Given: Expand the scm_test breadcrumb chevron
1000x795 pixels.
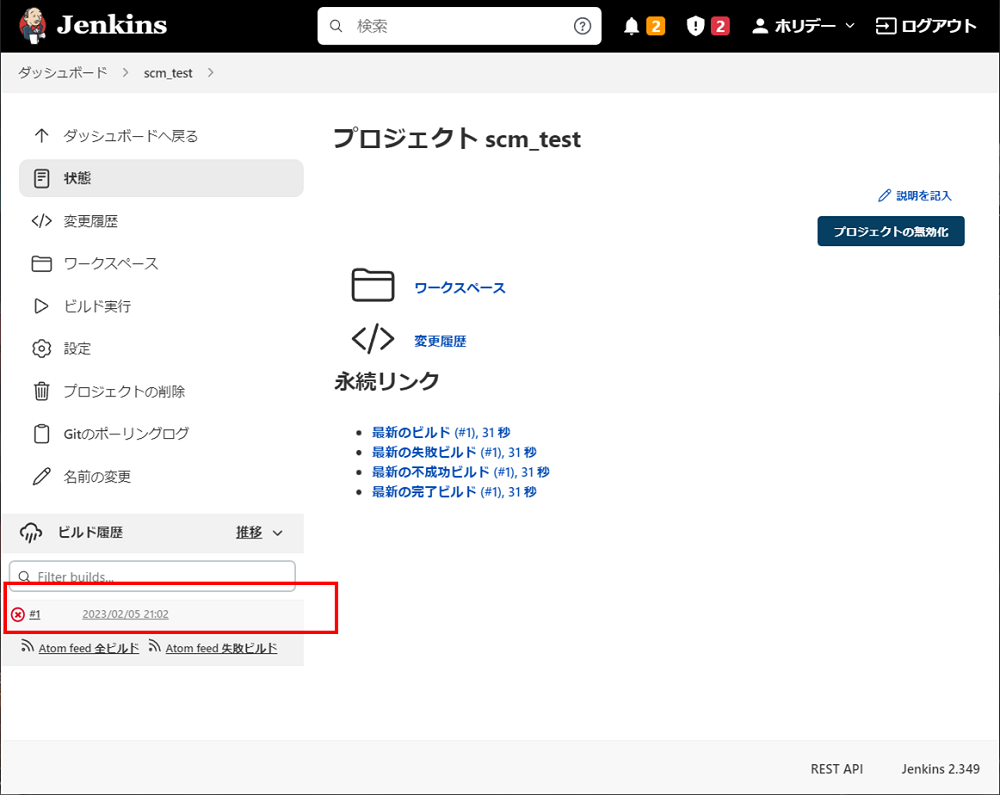Looking at the screenshot, I should 210,73.
